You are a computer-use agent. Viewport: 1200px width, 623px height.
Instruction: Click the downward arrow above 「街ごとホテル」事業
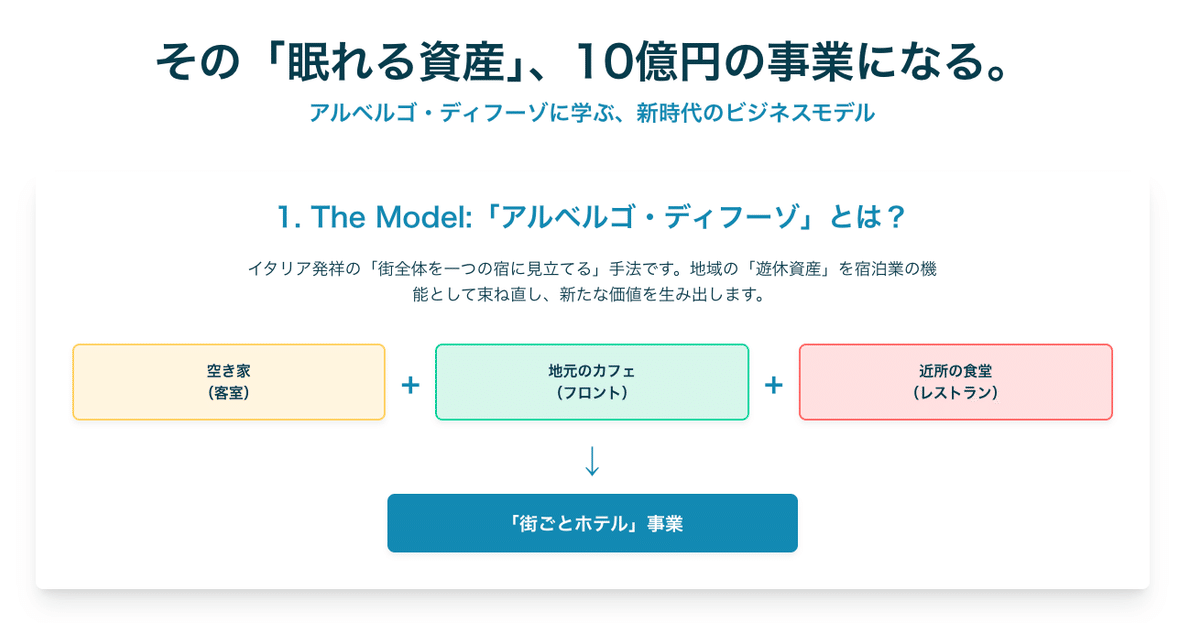coord(592,460)
